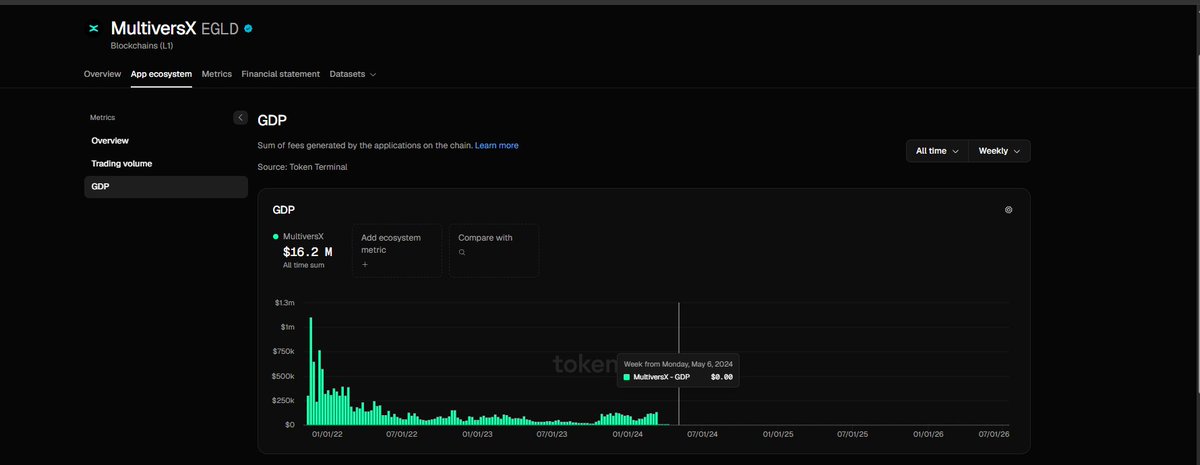Viewport: 1200px width, 465px height.
Task: Open the Metrics tab
Action: click(216, 74)
